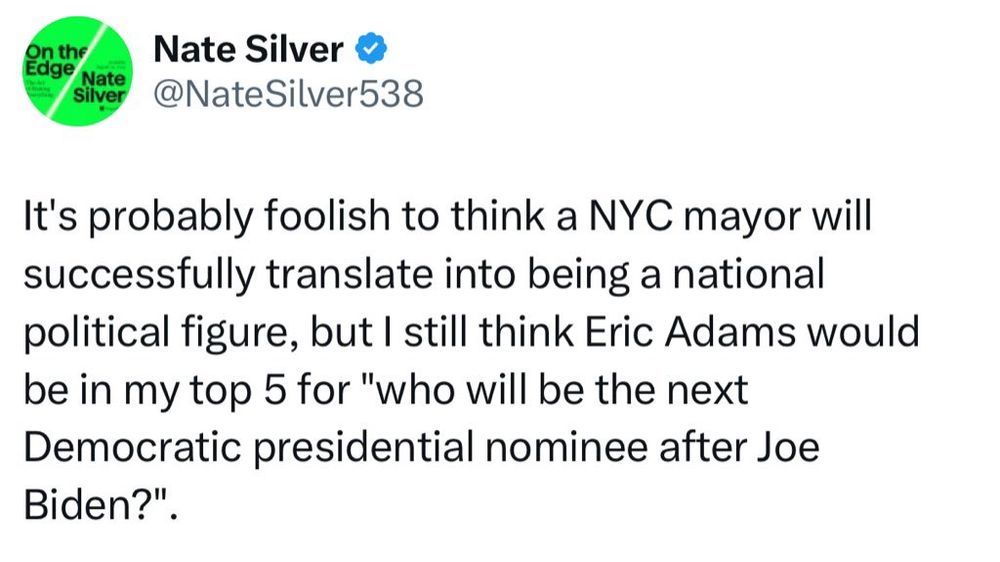
Task: Select the words "Eric Adams" in tweet
Action: coord(690,332)
